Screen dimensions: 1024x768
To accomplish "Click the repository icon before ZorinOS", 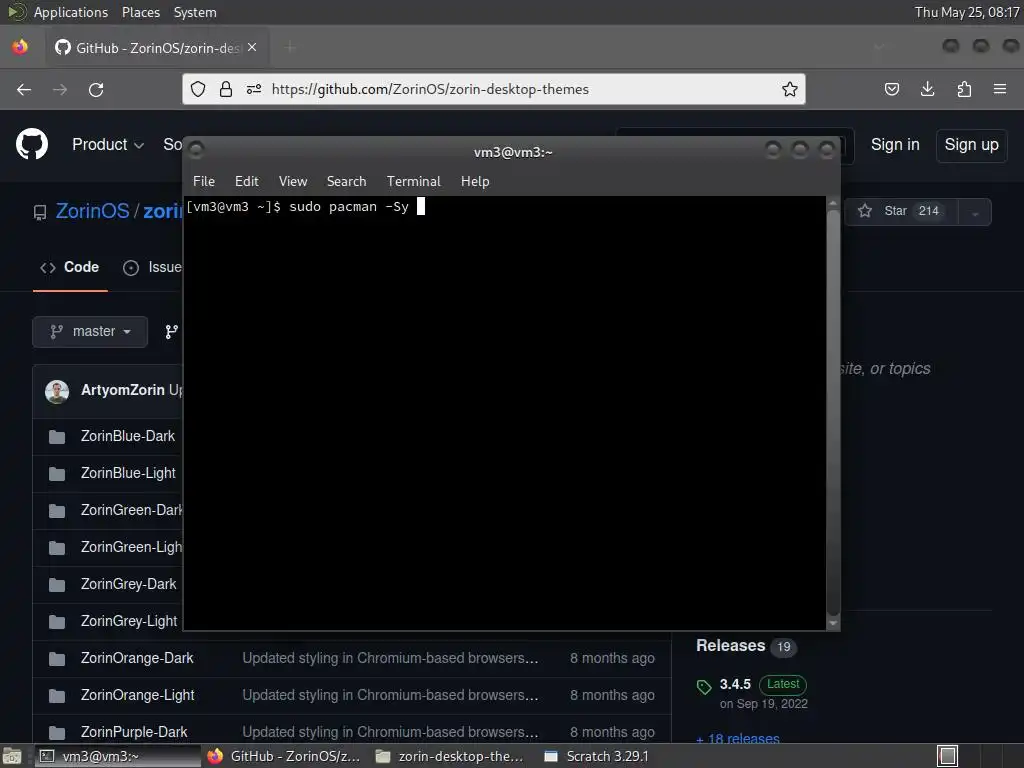I will 40,212.
